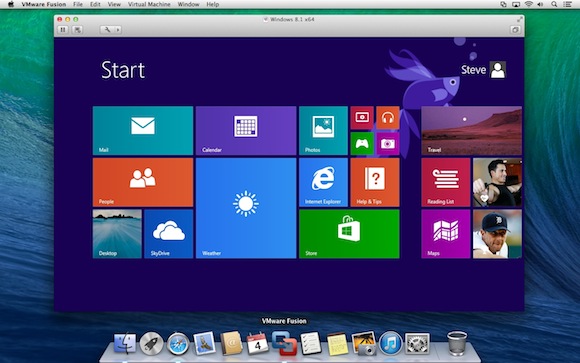The height and width of the screenshot is (363, 580).
Task: Open Contacts from the Dock
Action: [x=231, y=343]
